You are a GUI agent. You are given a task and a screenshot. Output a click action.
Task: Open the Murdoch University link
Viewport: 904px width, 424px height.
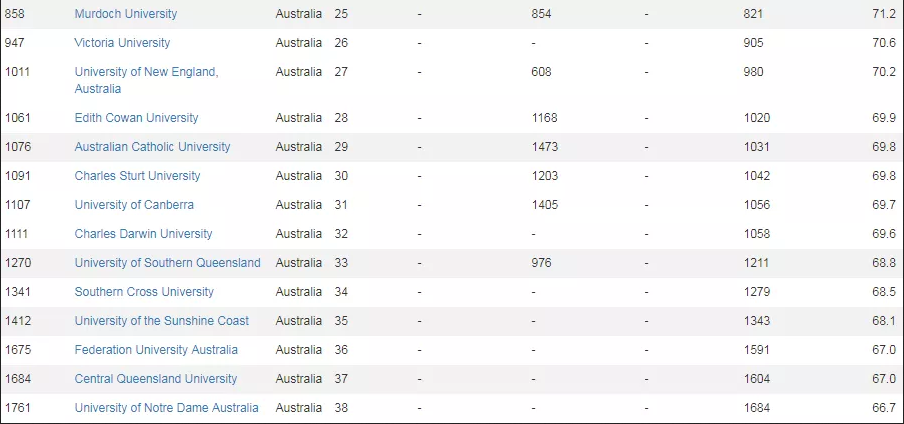(126, 14)
